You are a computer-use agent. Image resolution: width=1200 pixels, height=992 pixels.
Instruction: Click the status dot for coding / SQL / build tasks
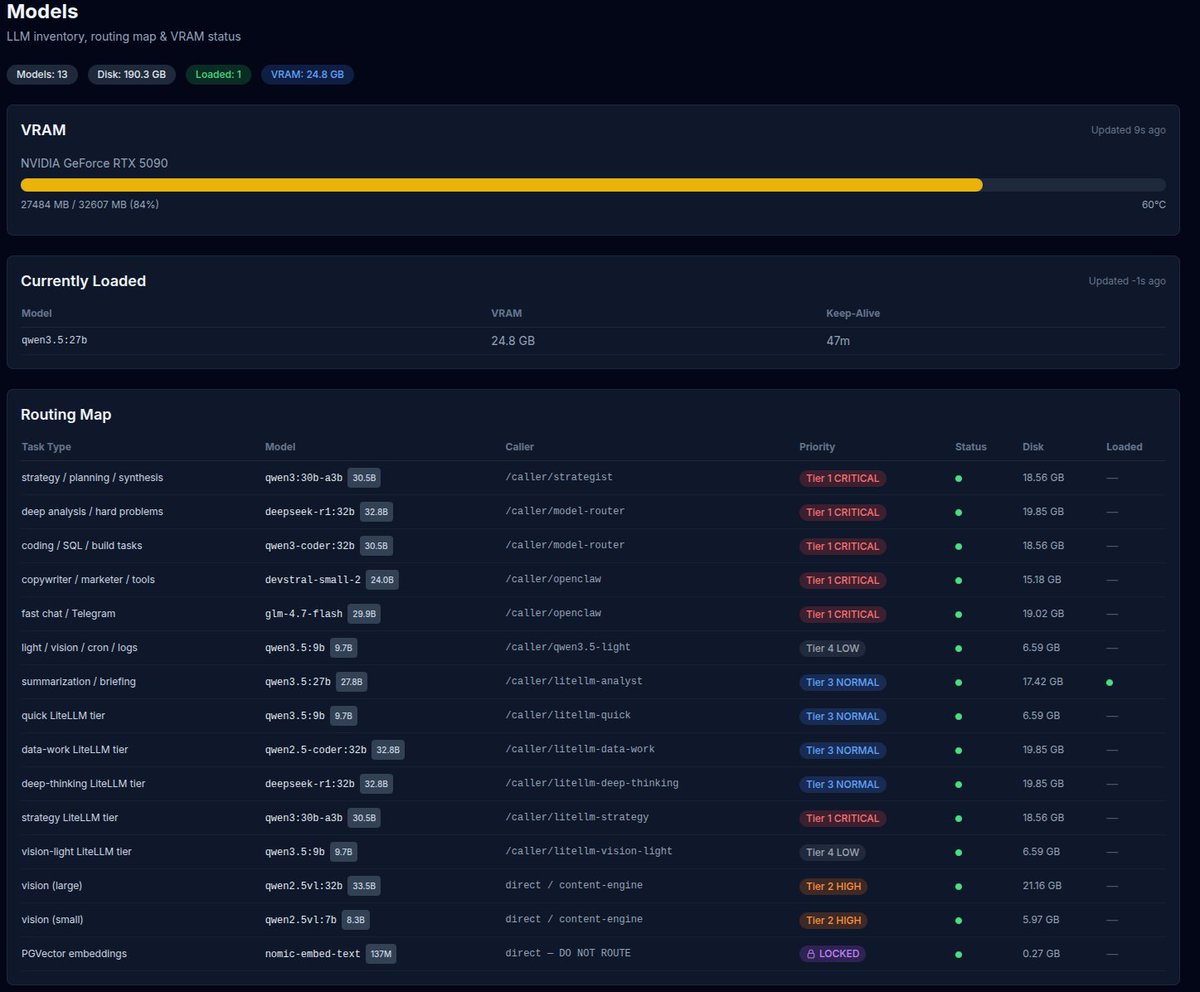[x=958, y=546]
